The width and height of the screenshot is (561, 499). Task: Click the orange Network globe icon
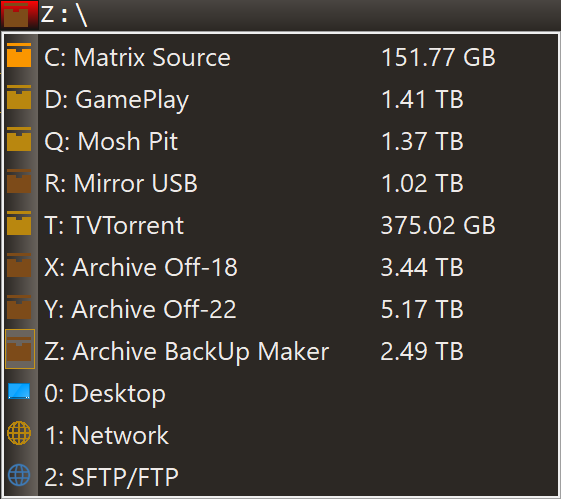[x=19, y=433]
